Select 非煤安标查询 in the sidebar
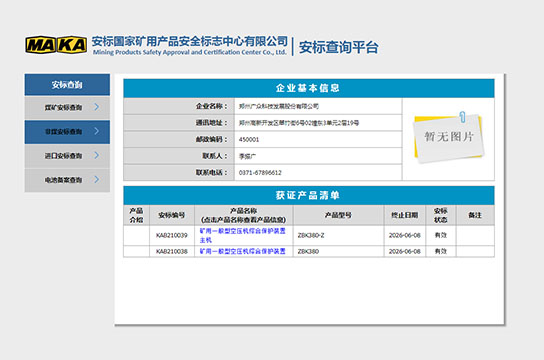This screenshot has width=544, height=360. coord(67,132)
